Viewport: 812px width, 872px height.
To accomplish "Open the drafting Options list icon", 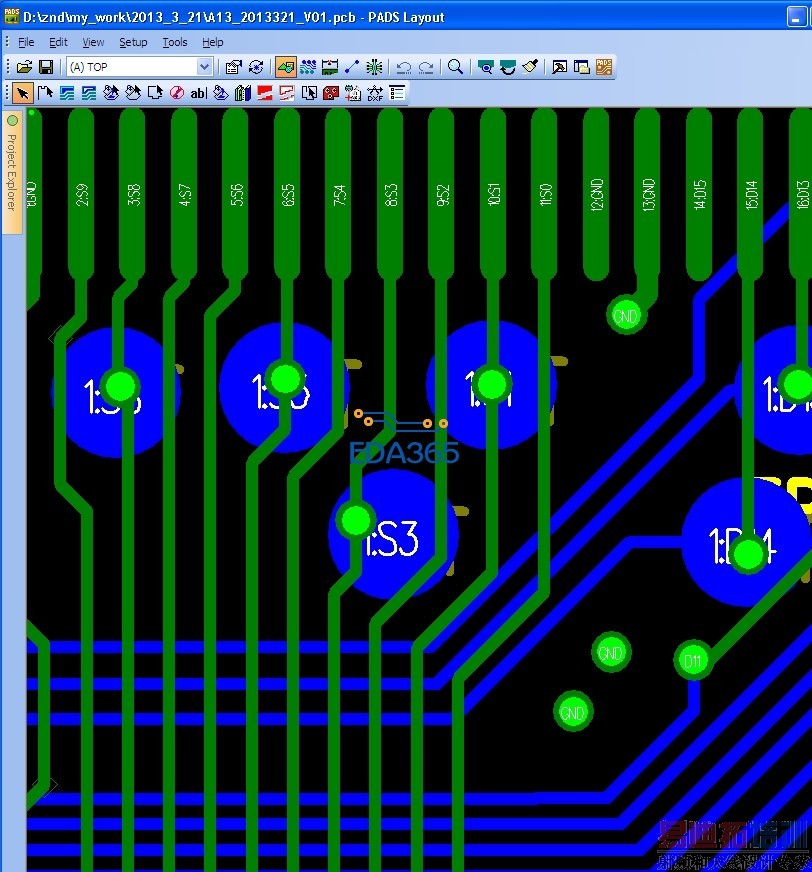I will pyautogui.click(x=397, y=93).
